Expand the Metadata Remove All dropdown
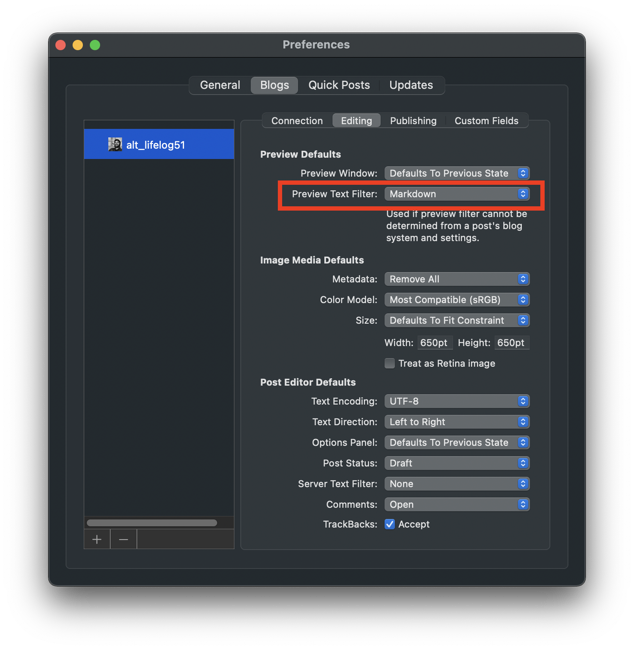The height and width of the screenshot is (650, 634). coord(457,279)
